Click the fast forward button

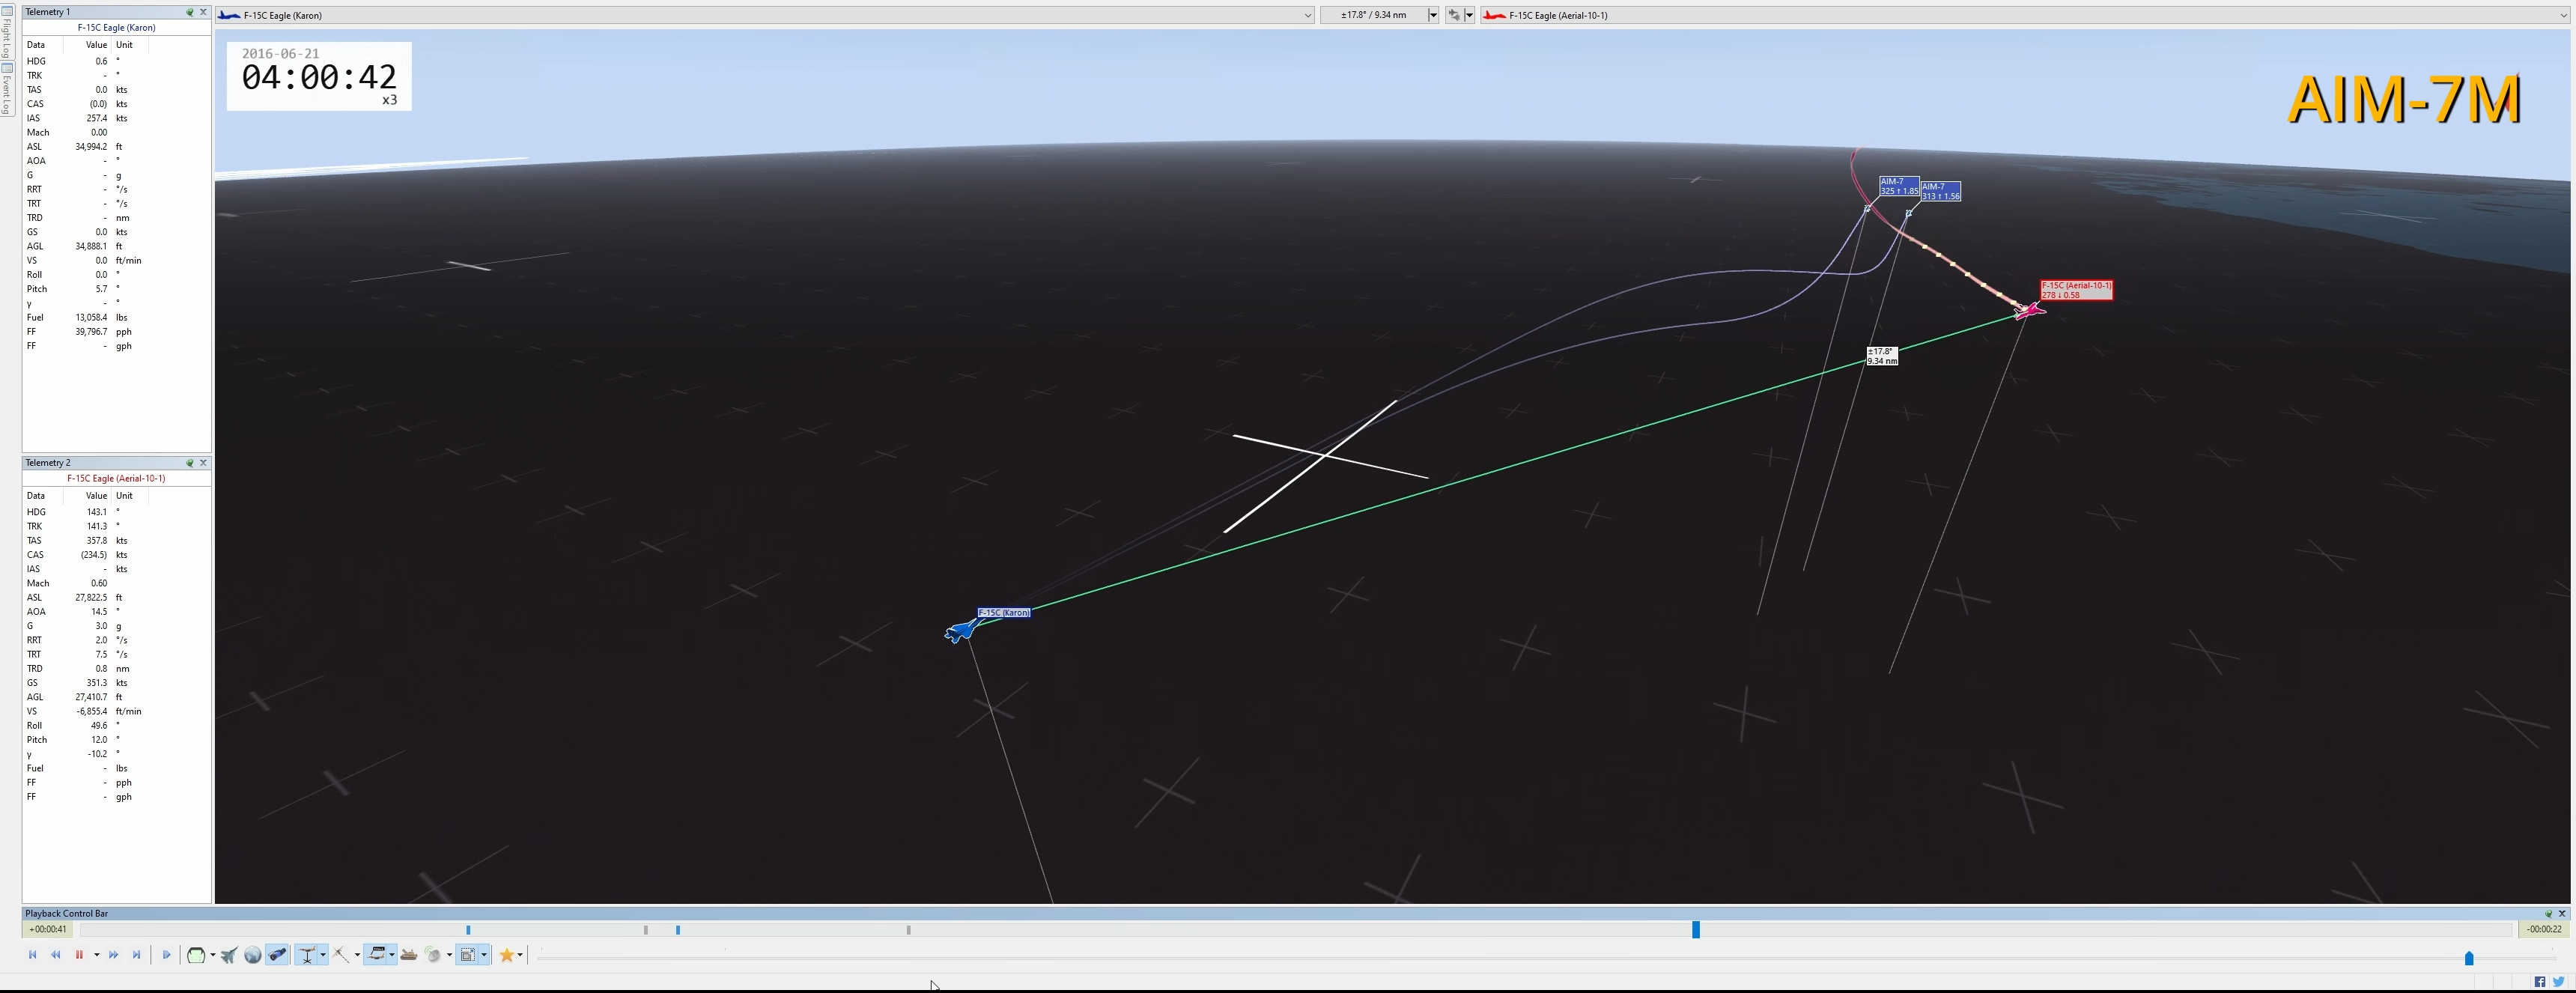coord(113,955)
